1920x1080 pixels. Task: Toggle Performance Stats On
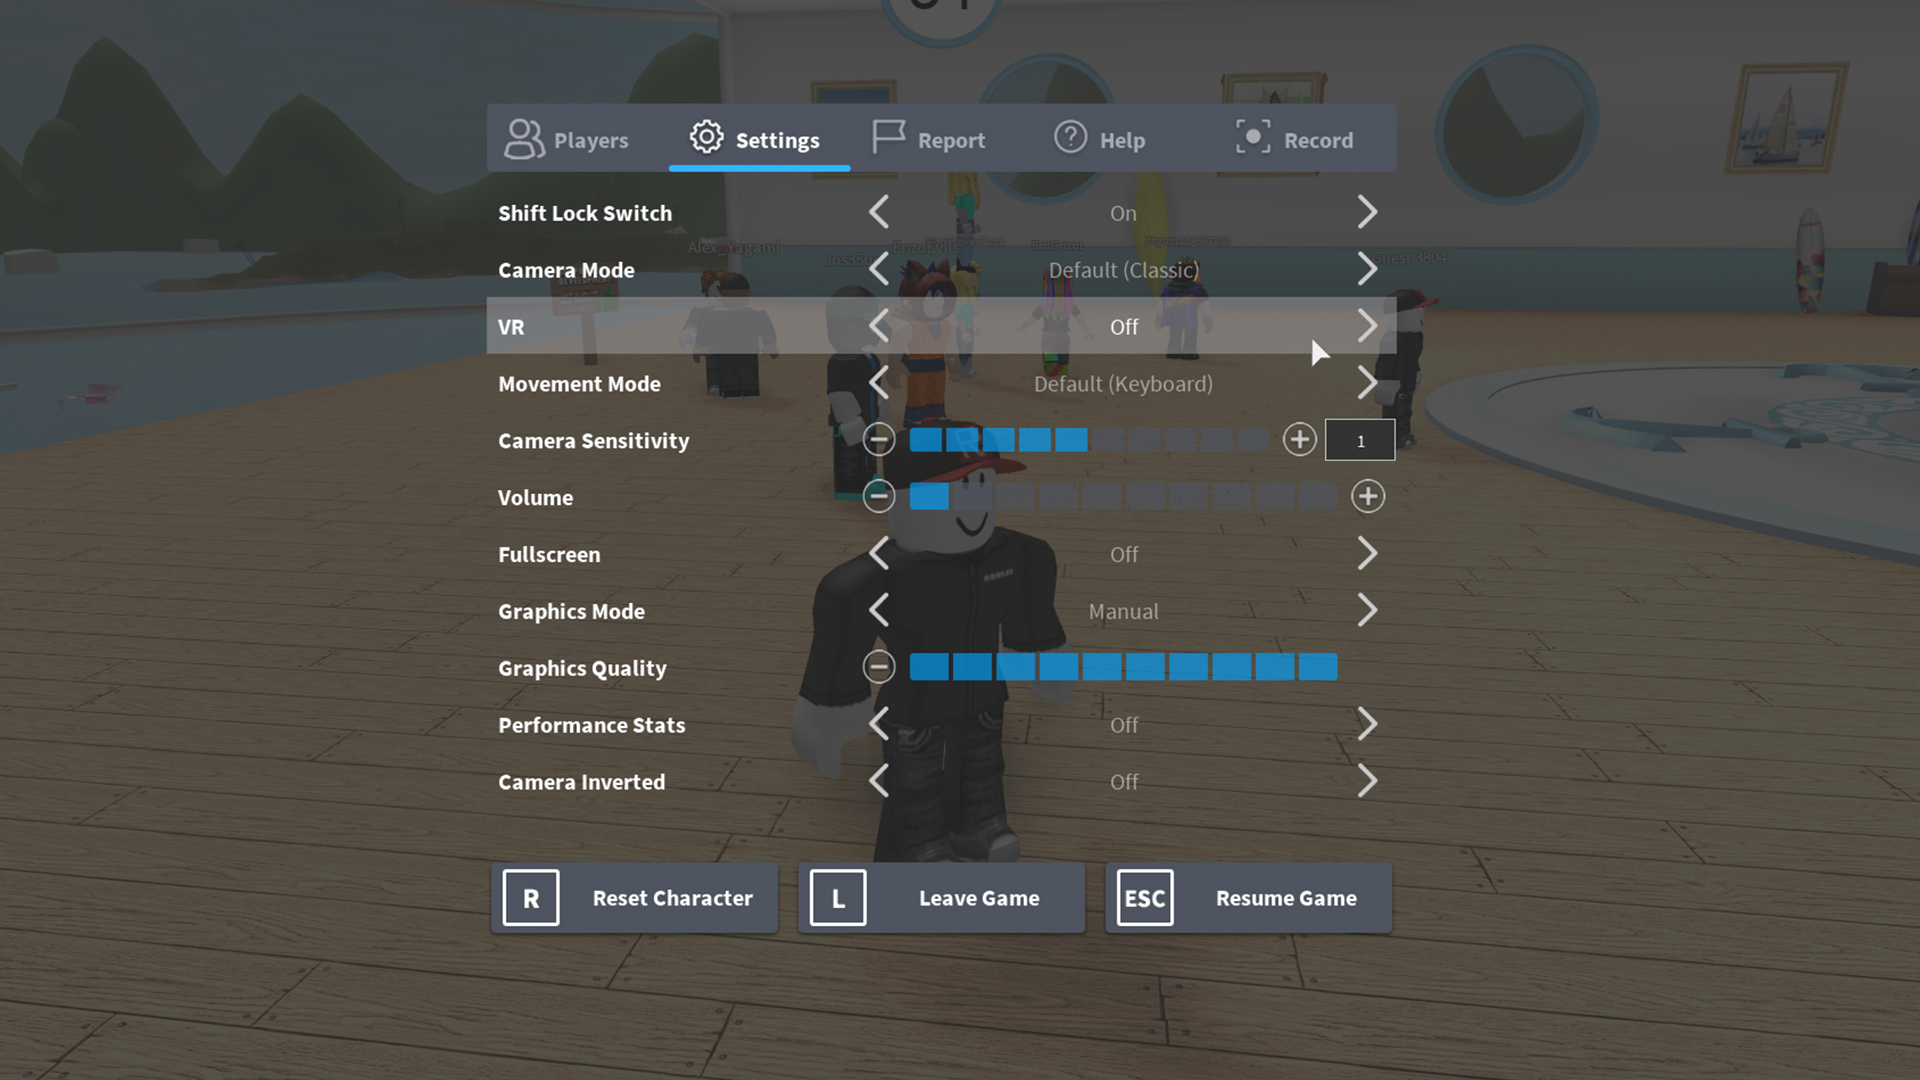coord(1367,724)
